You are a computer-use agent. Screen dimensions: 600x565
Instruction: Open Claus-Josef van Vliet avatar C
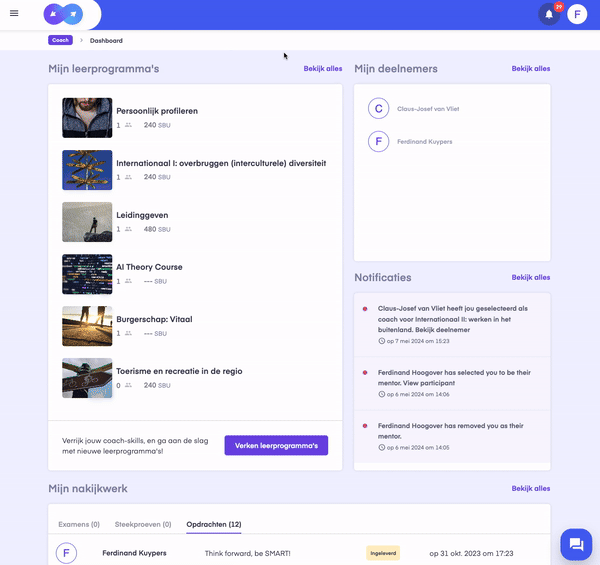point(378,109)
